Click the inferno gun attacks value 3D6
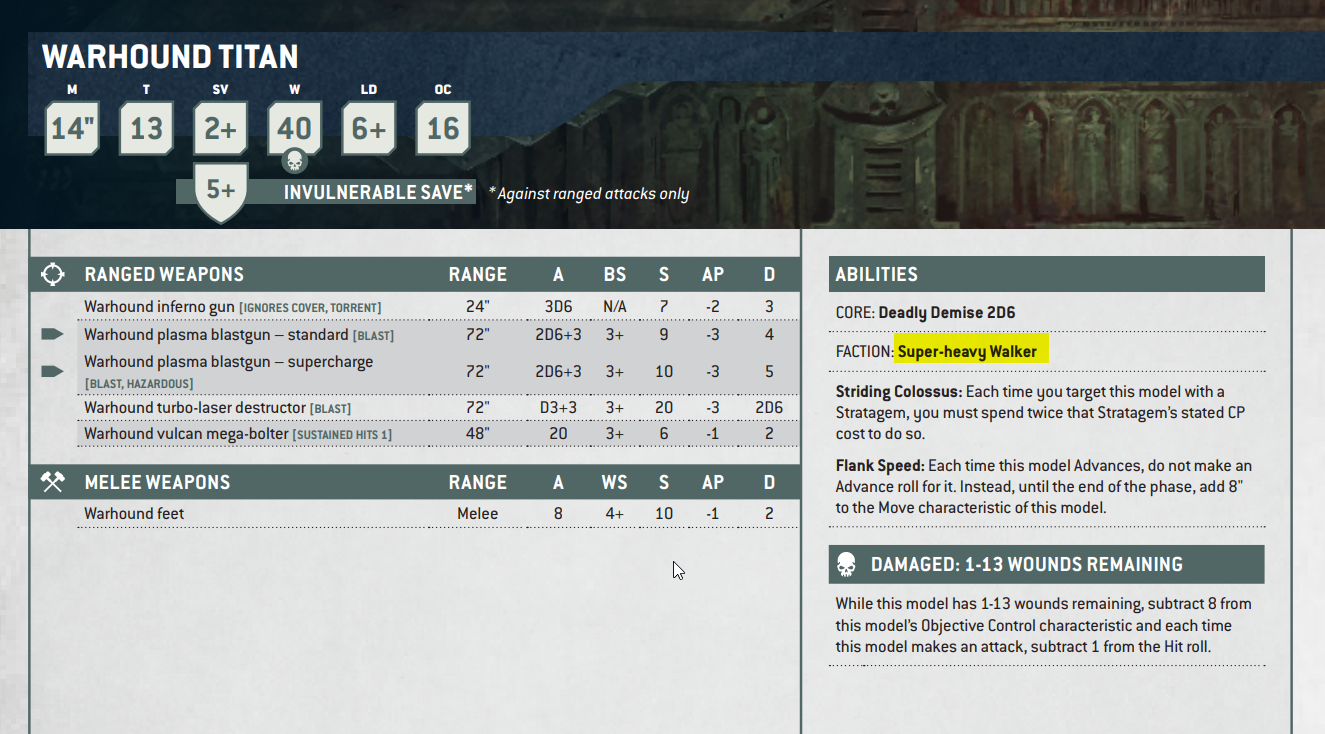This screenshot has width=1325, height=734. pos(558,306)
